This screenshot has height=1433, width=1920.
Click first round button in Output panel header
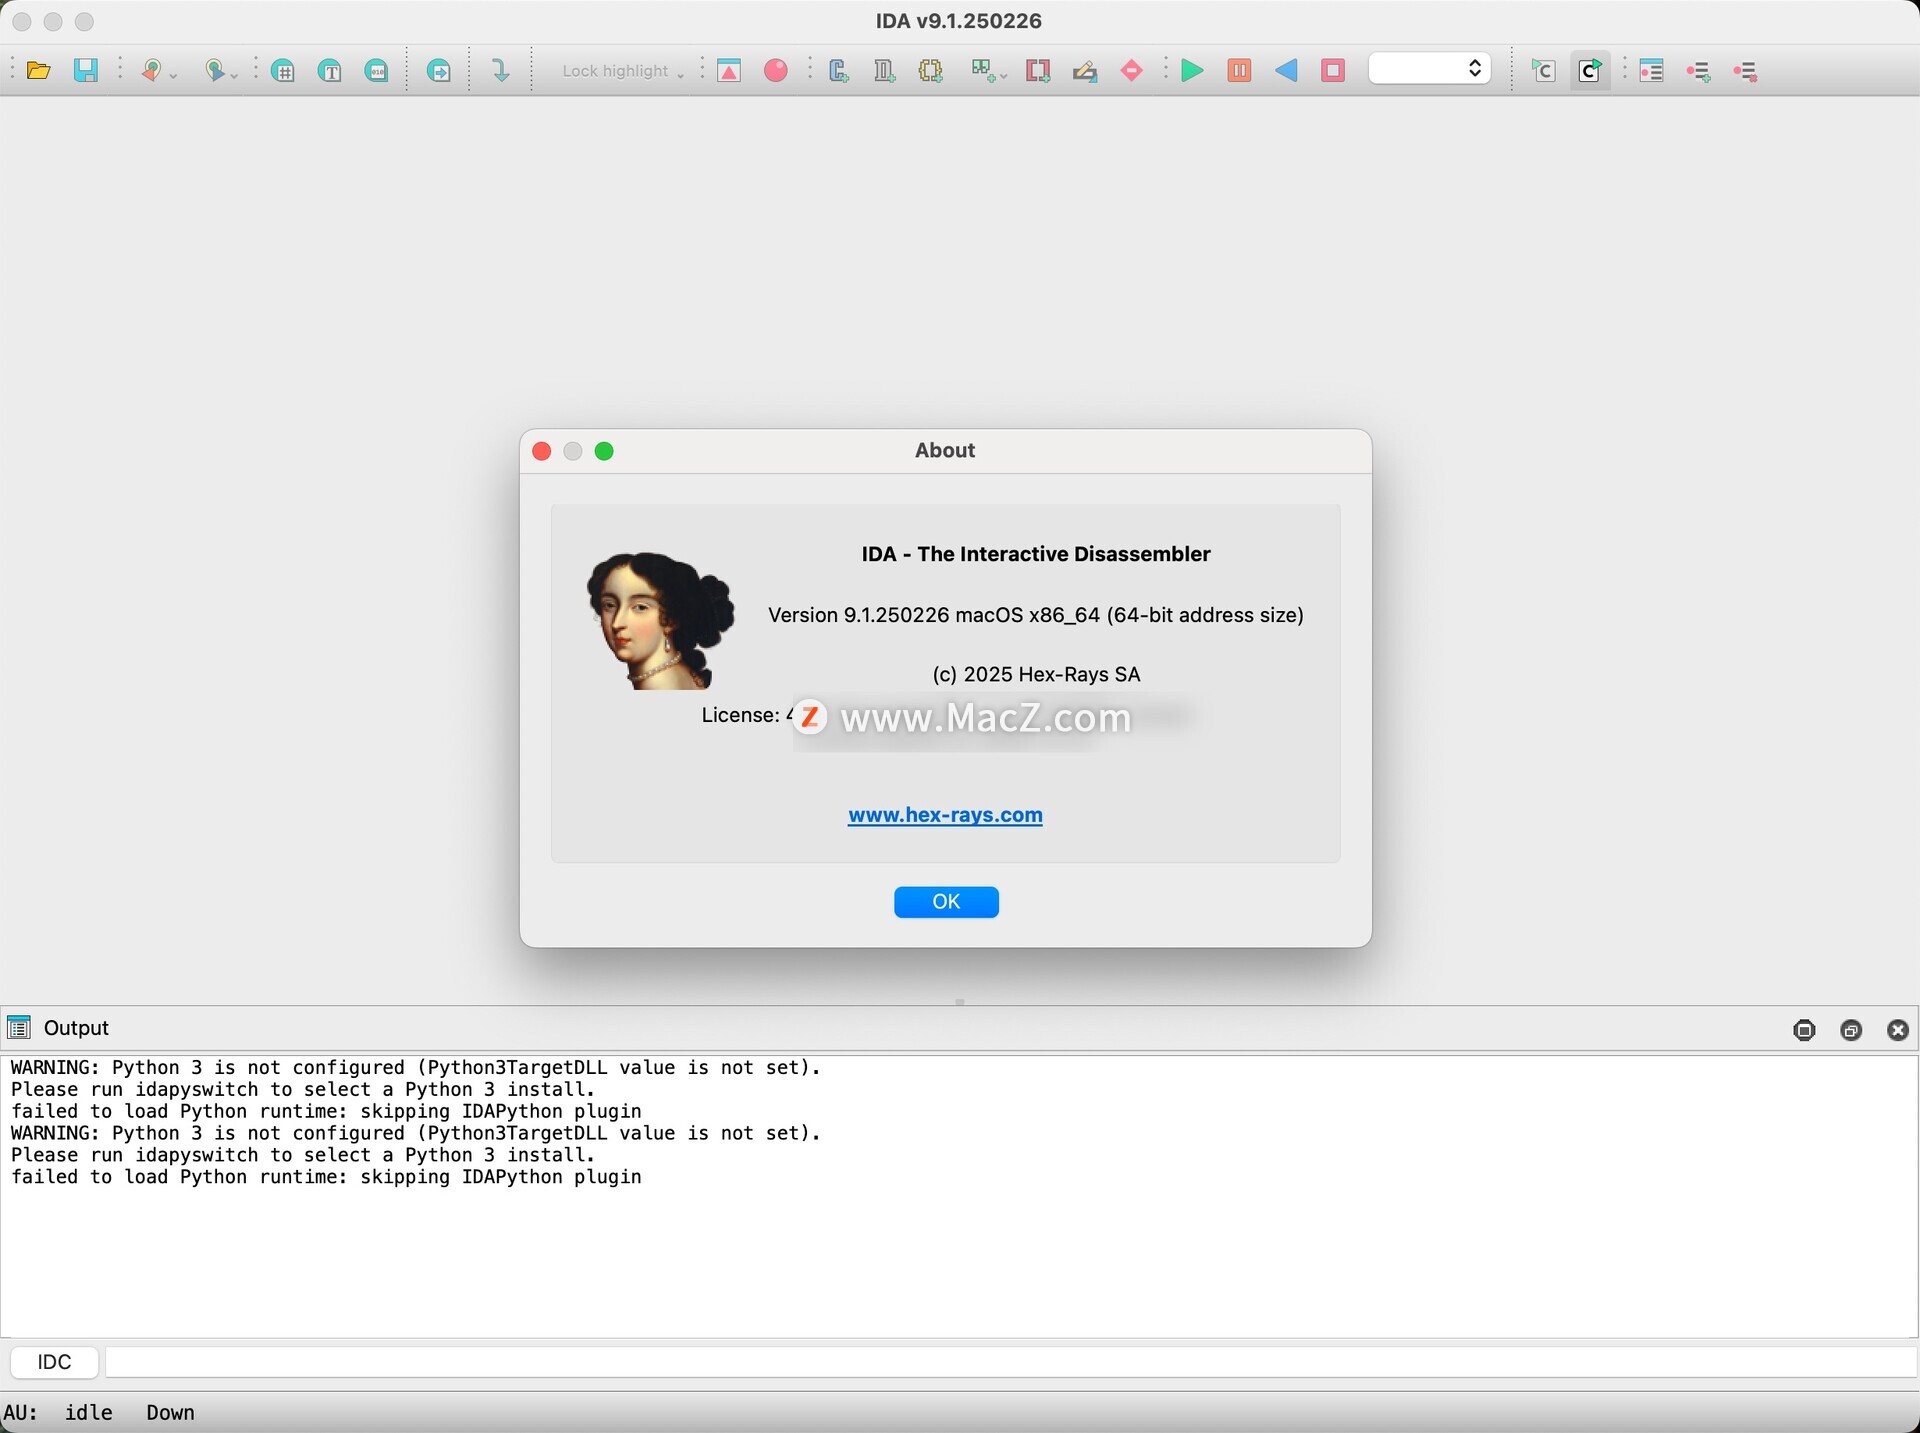click(1804, 1030)
